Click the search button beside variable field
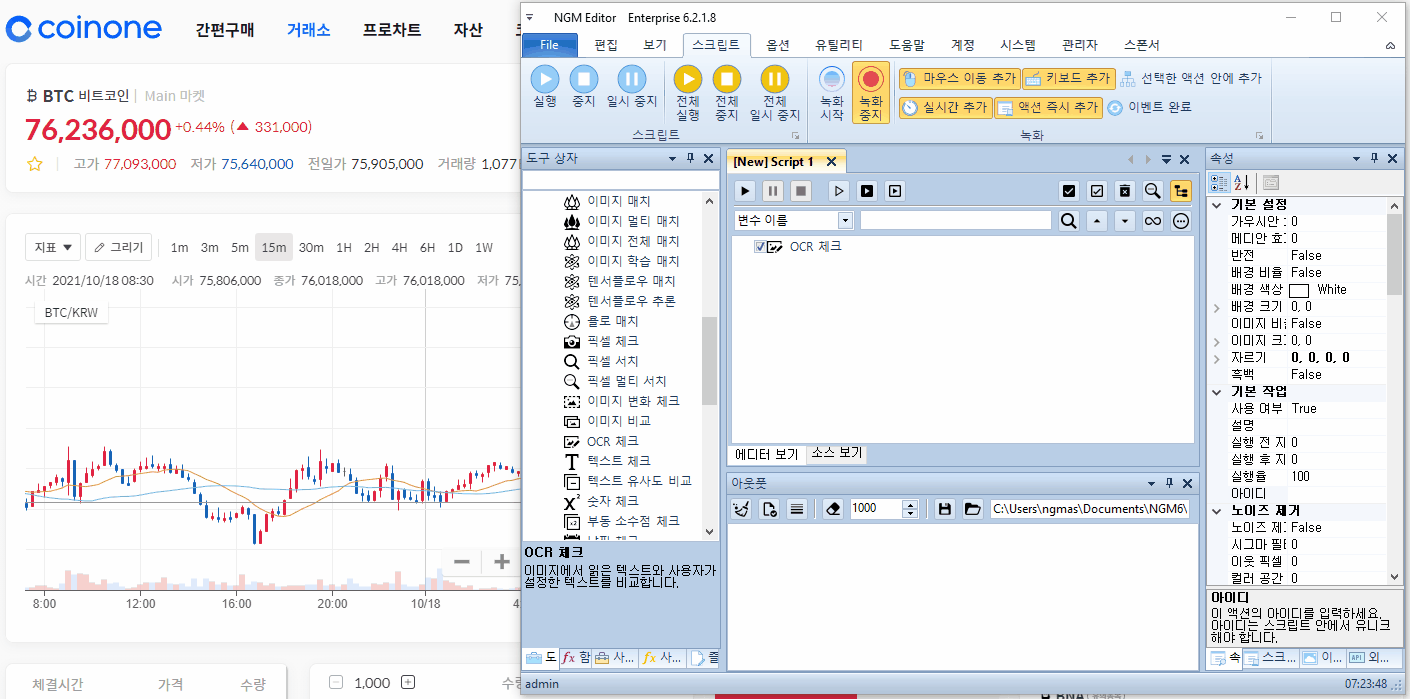Image resolution: width=1410 pixels, height=699 pixels. coord(1069,221)
